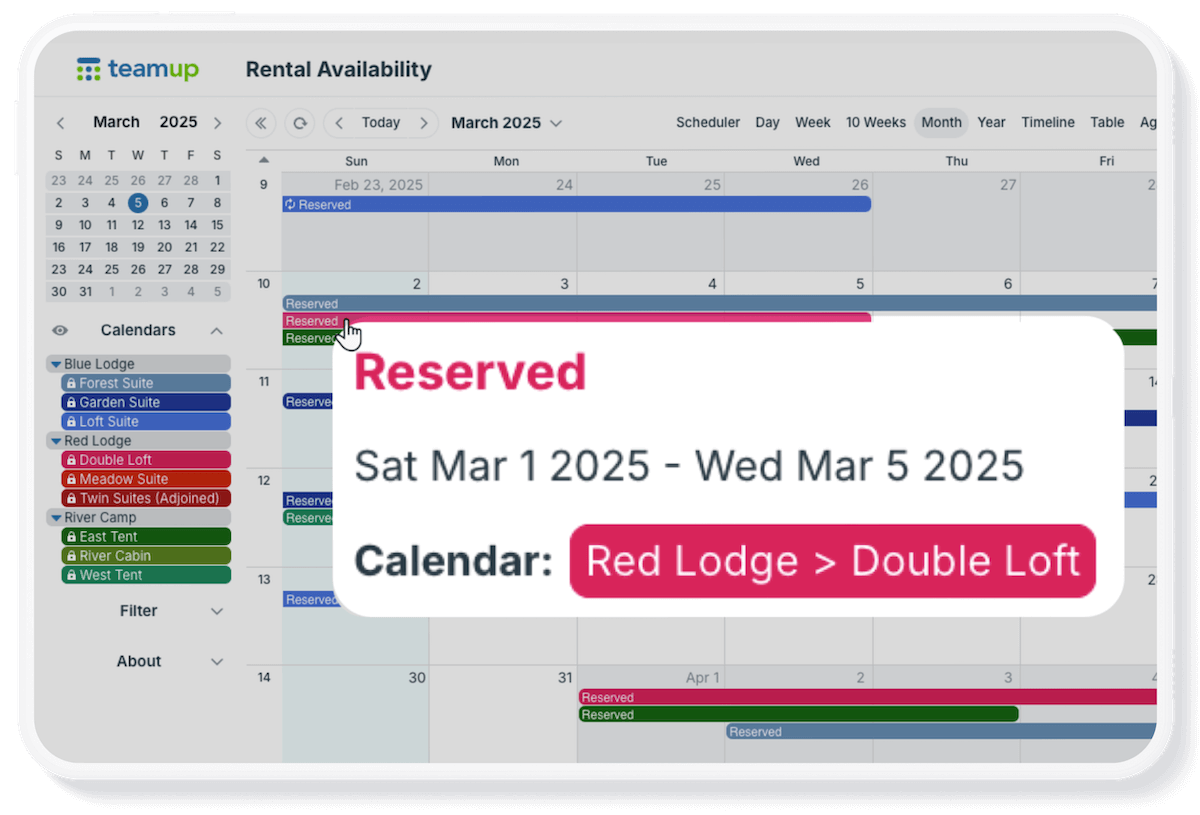
Task: Open the slate-blue Reserved event starting April 2
Action: 942,732
